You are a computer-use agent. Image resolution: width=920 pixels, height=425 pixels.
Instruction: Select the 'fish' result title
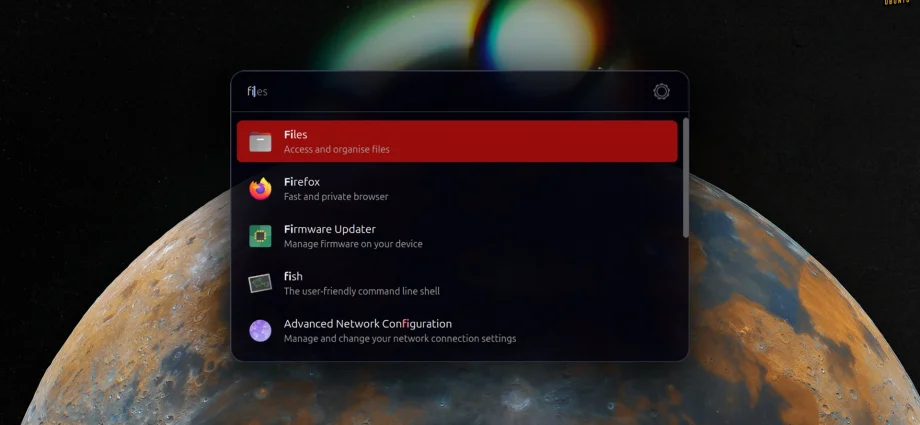293,276
